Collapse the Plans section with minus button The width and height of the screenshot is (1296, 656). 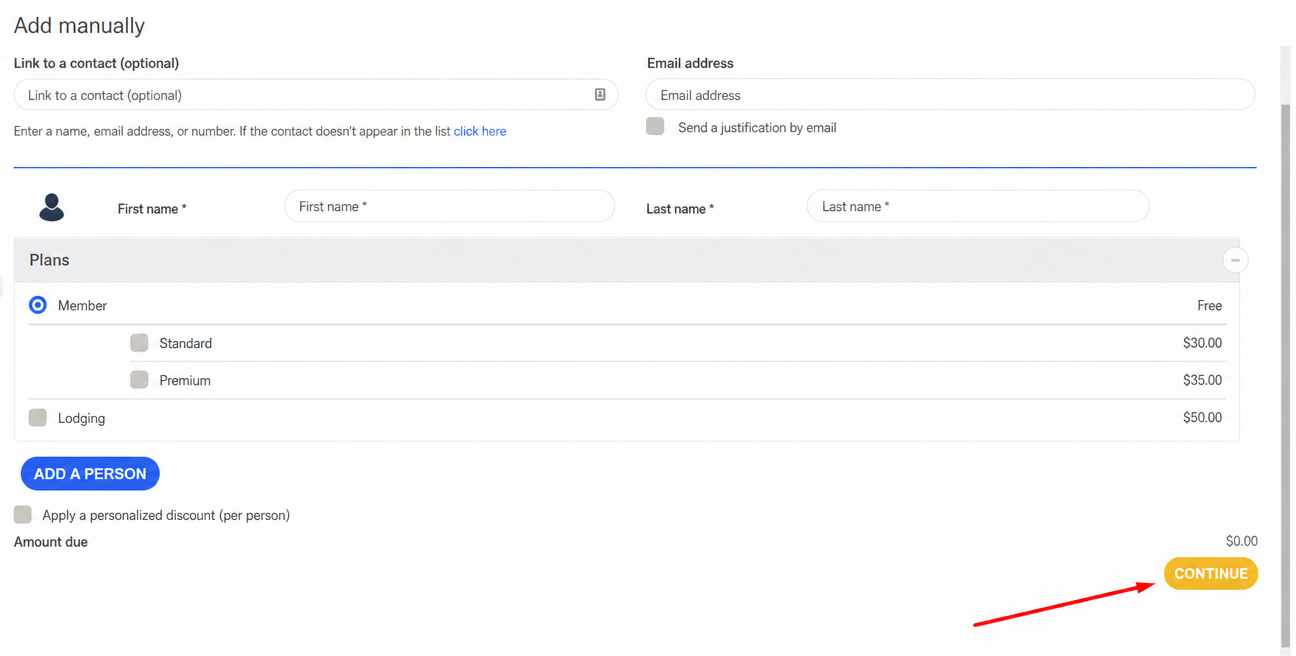click(x=1235, y=260)
